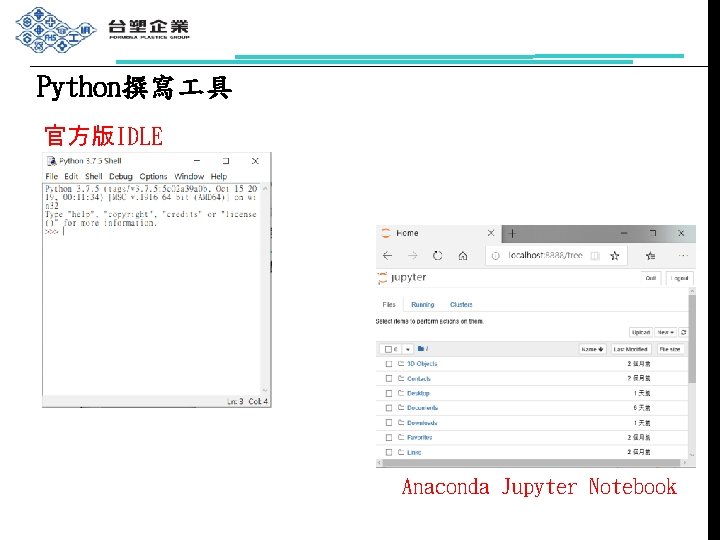This screenshot has height=540, width=720.
Task: Open the Edit menu in IDLE
Action: pyautogui.click(x=71, y=176)
